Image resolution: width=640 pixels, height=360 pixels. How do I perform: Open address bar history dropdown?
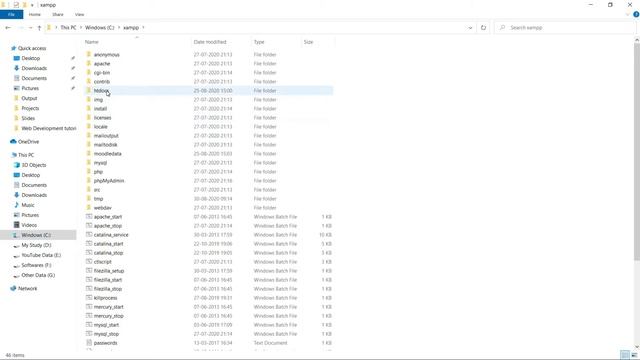click(x=470, y=28)
